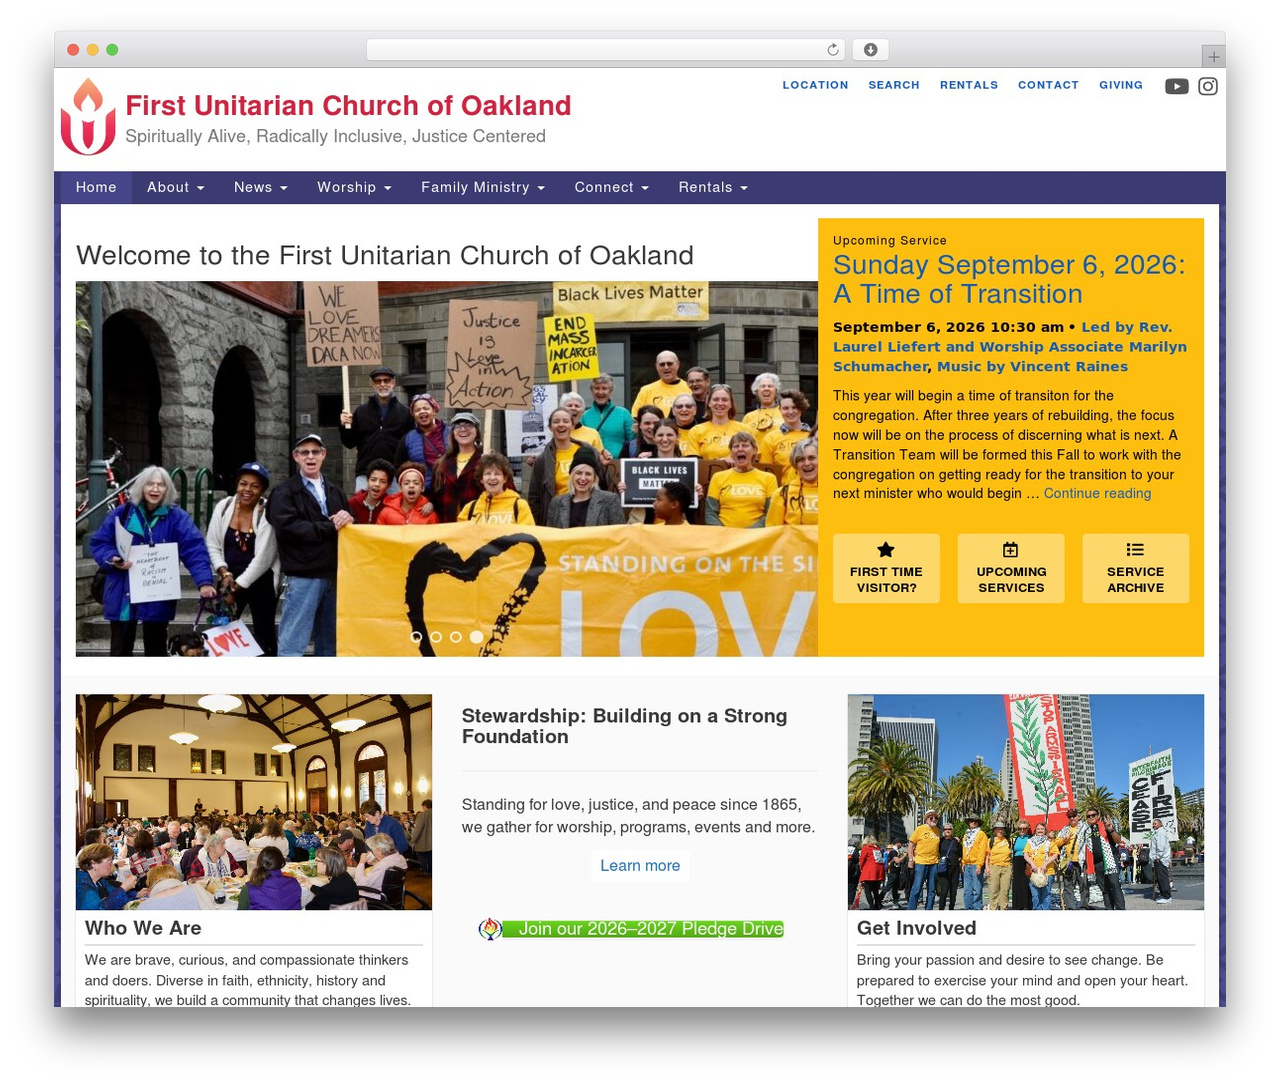Viewport: 1280px width, 1084px height.
Task: Open the Family Ministry dropdown
Action: coord(483,188)
